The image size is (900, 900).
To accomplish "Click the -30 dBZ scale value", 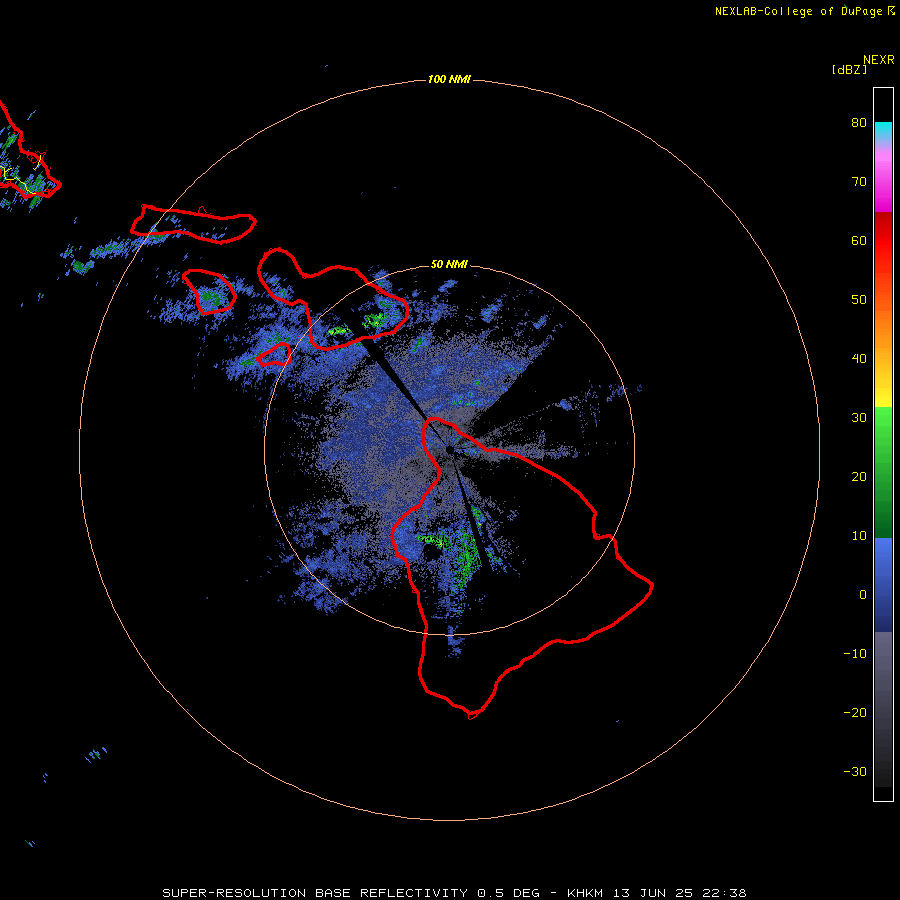I will 855,773.
